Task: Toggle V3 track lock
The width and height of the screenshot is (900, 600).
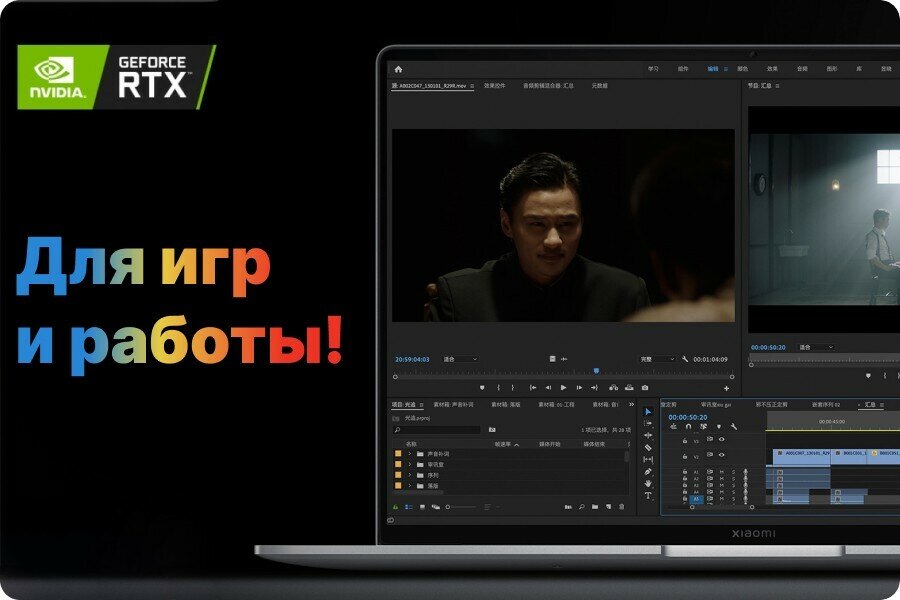Action: (684, 441)
